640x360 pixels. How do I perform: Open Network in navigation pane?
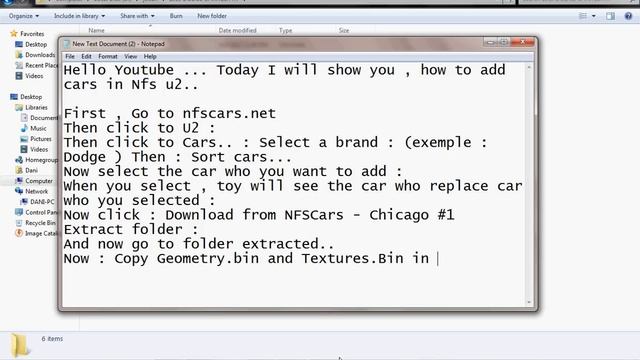pos(36,191)
